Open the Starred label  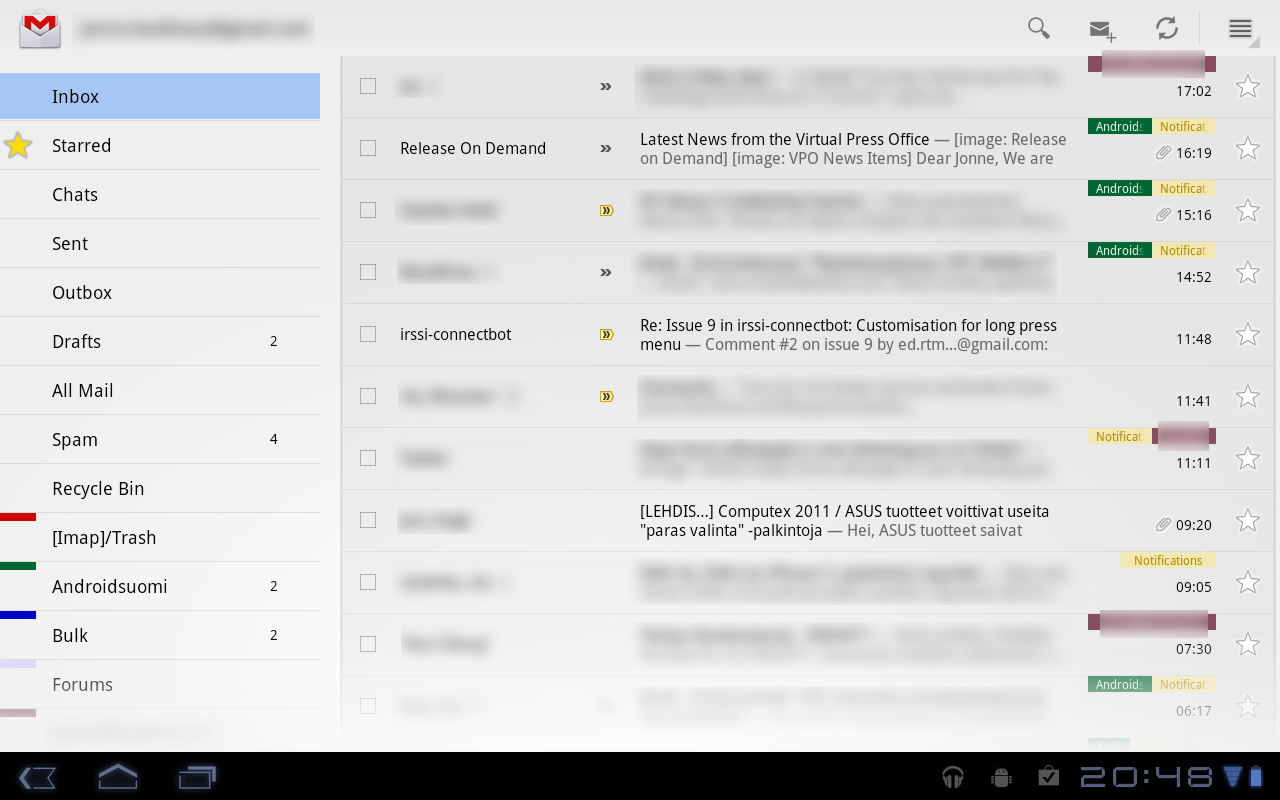pyautogui.click(x=160, y=146)
